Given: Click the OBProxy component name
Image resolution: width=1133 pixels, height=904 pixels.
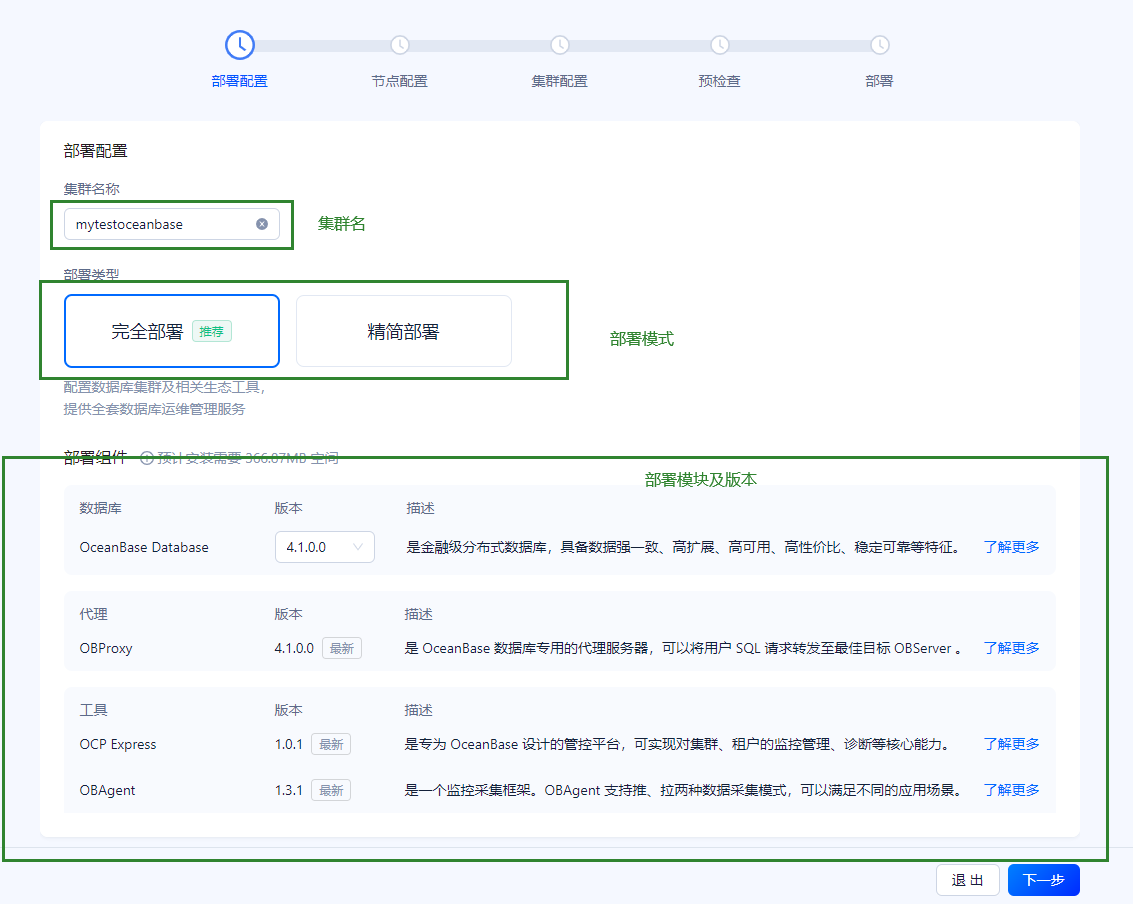Looking at the screenshot, I should [105, 648].
